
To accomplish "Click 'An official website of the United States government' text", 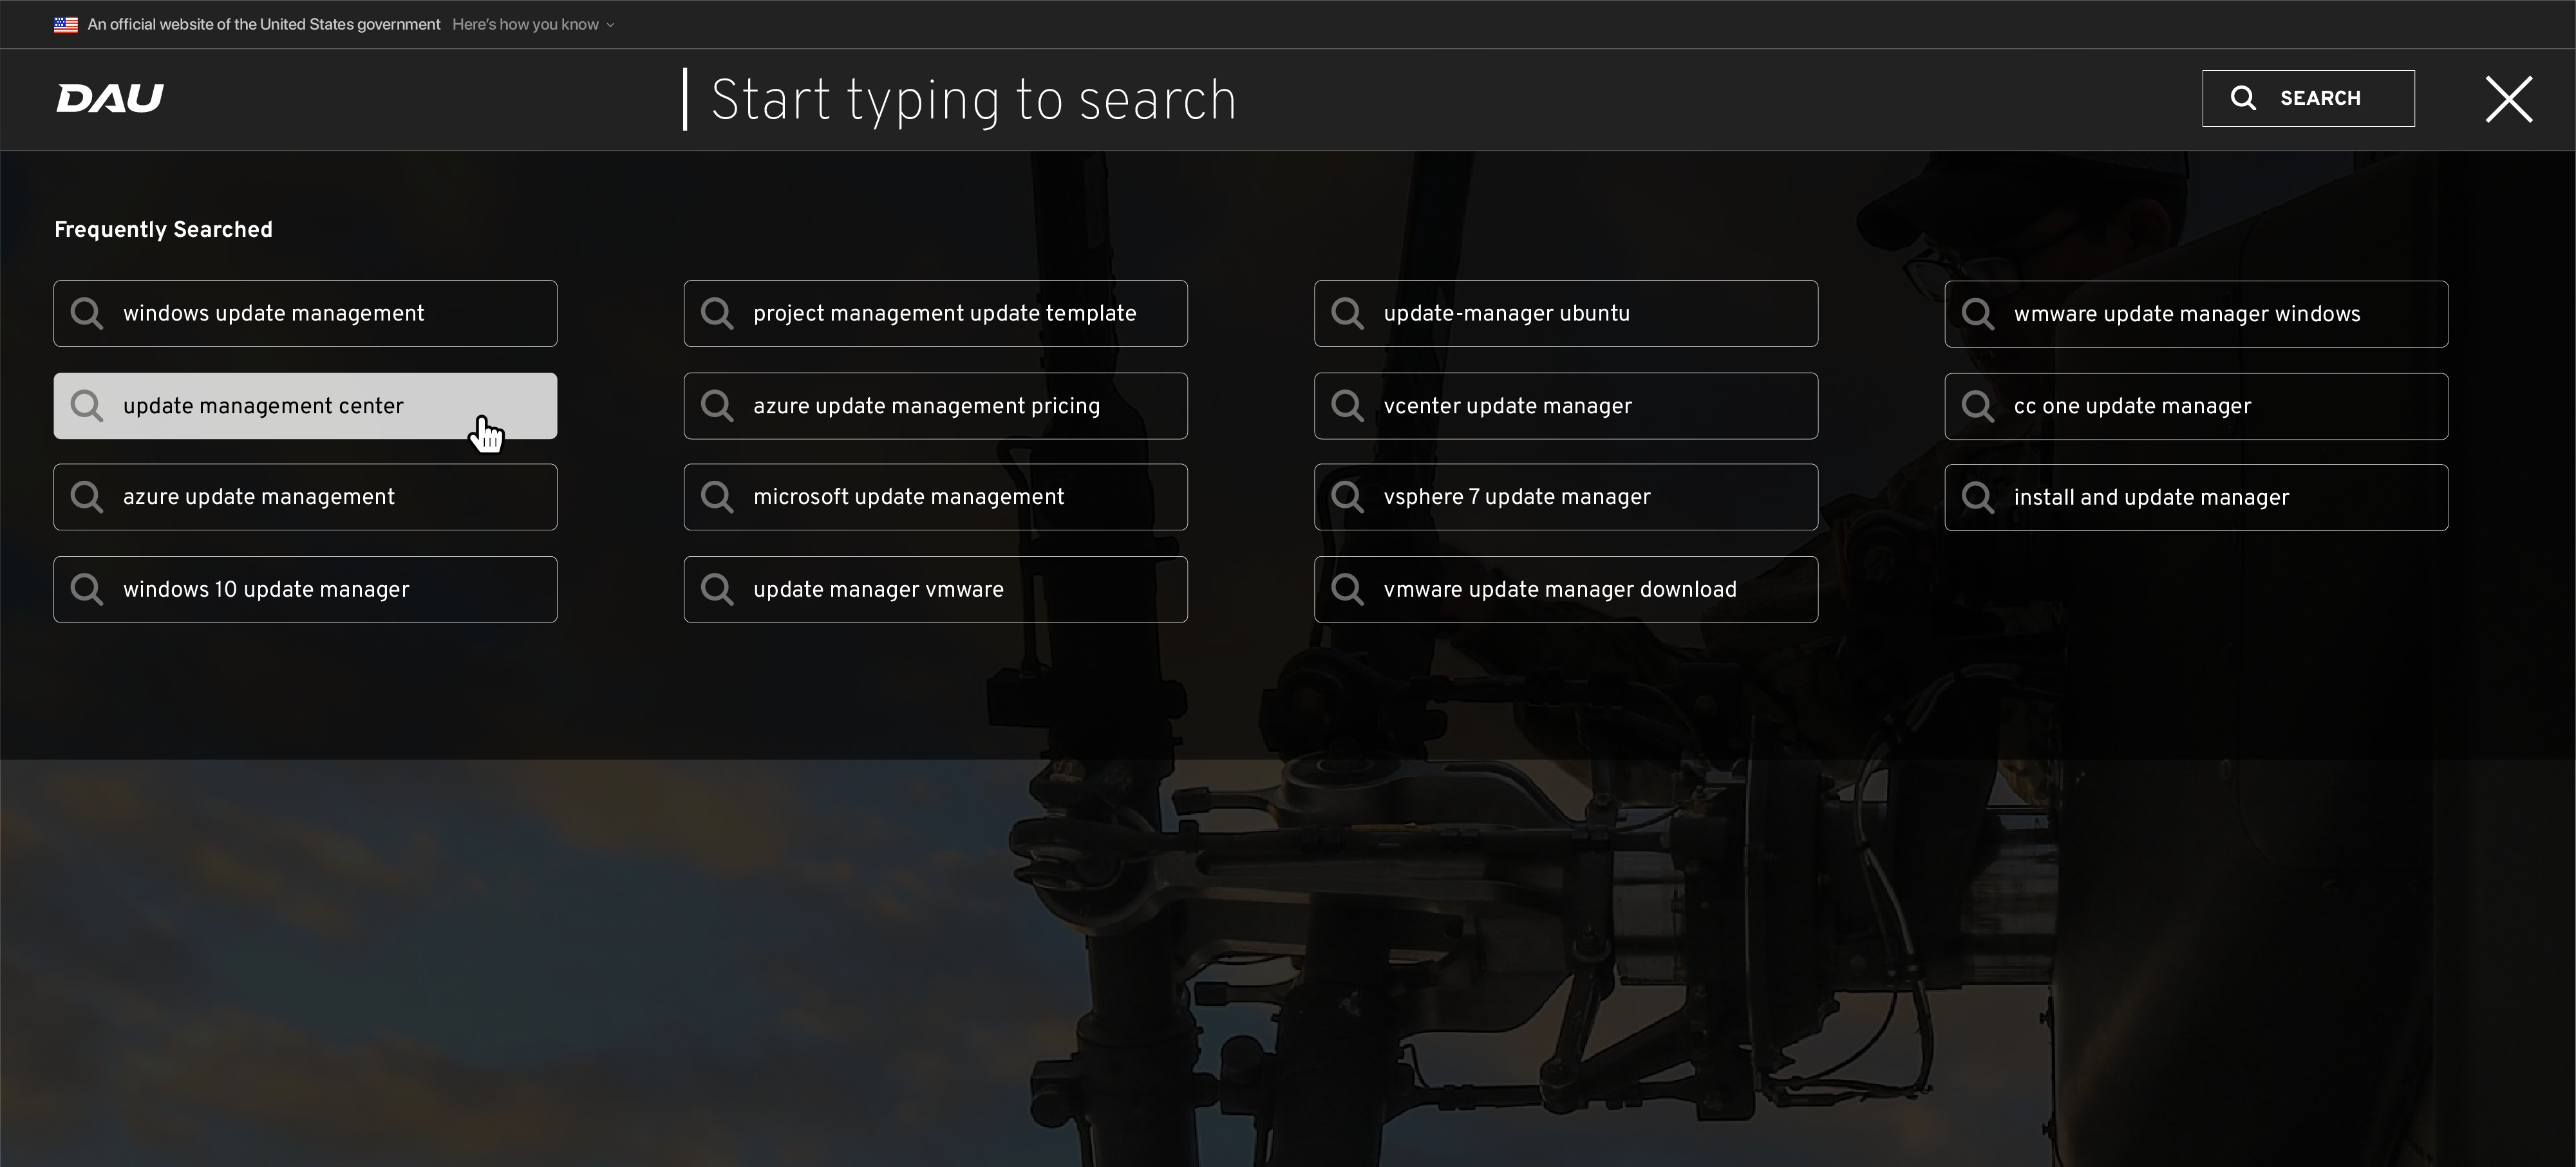I will [264, 24].
